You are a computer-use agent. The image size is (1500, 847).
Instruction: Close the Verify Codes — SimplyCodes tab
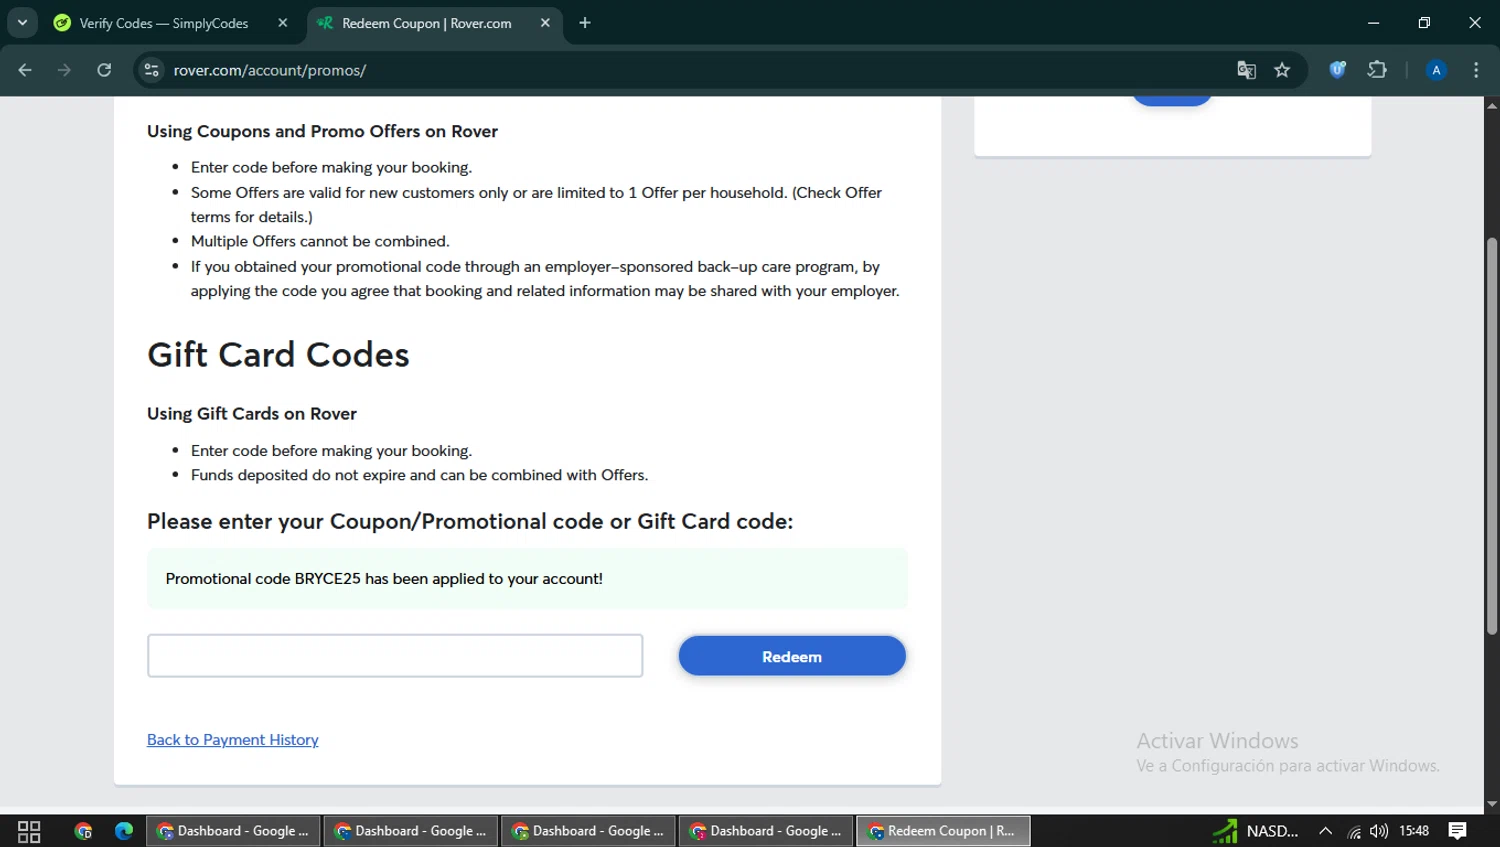283,23
